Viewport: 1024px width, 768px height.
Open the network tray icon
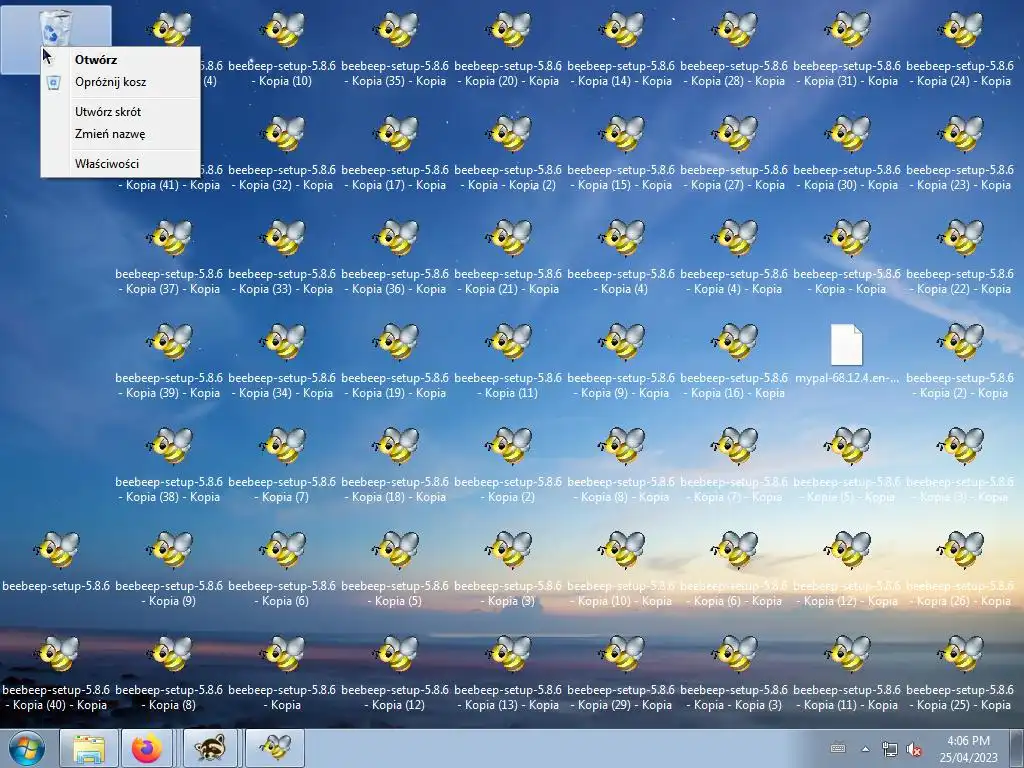point(889,749)
